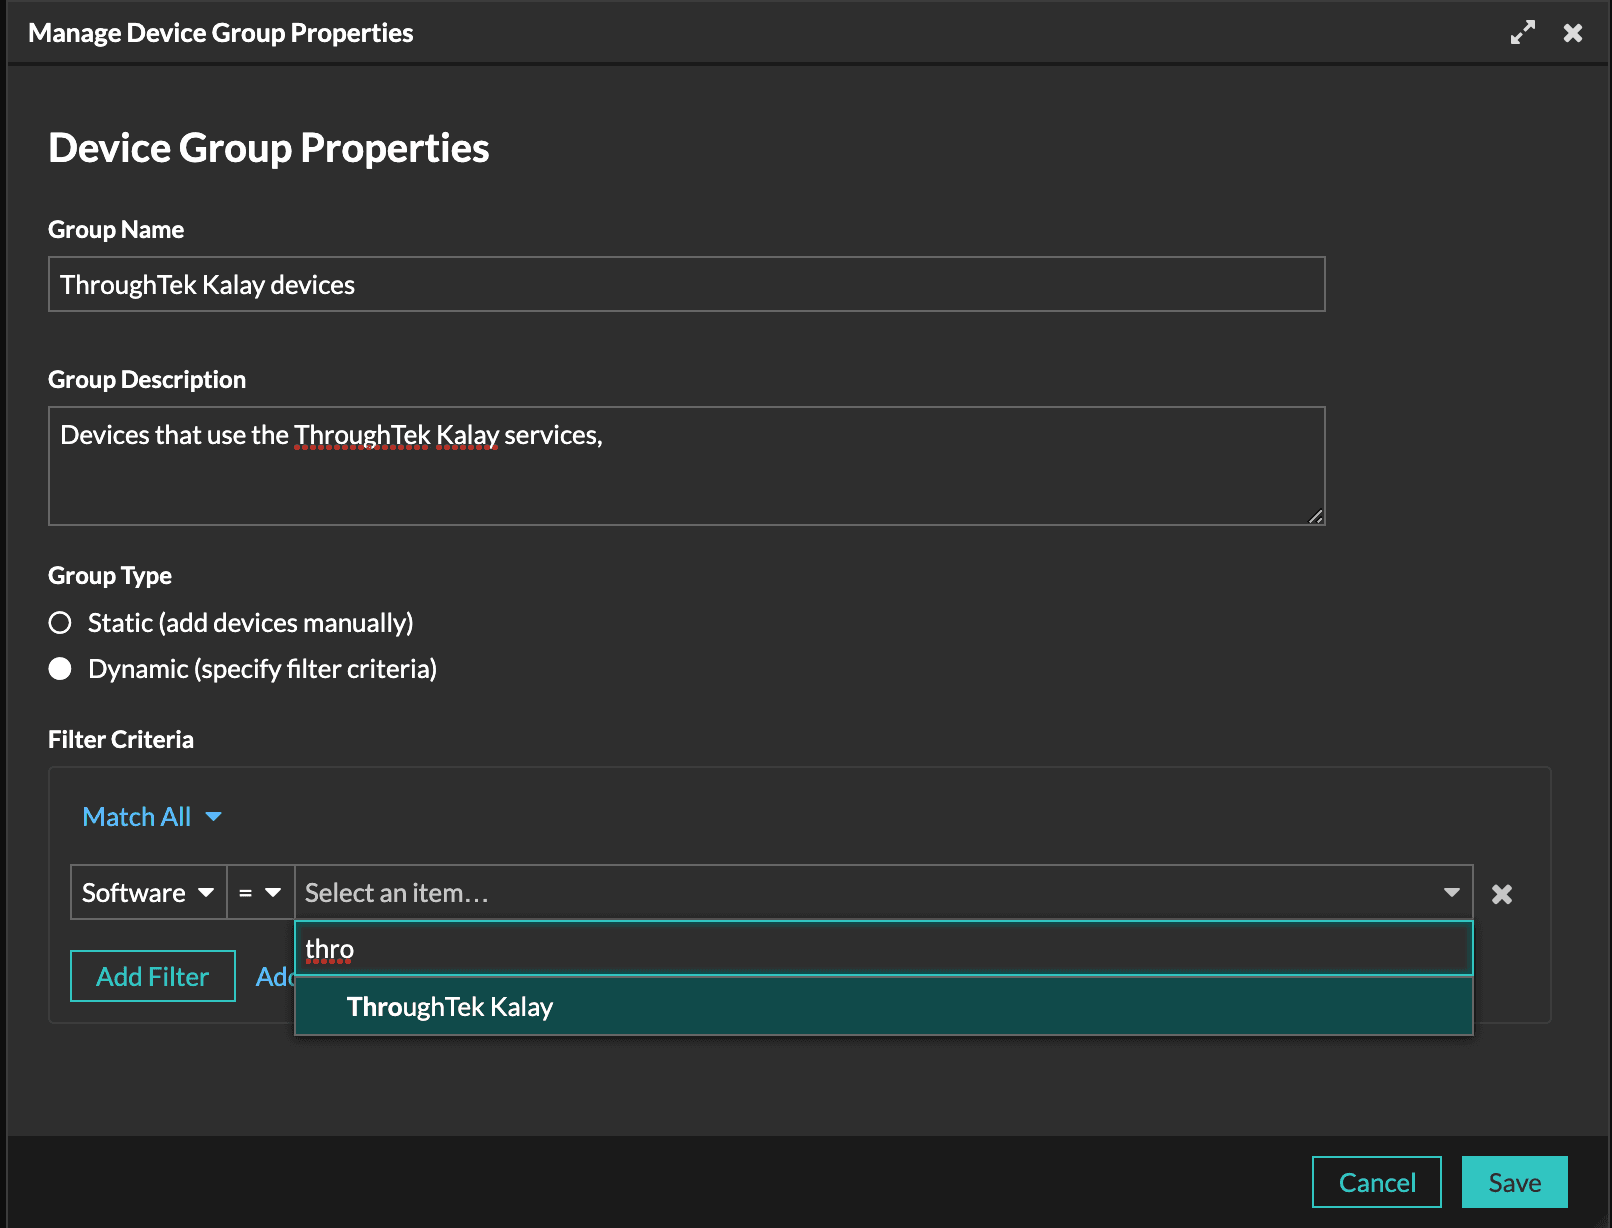Click the partially hidden Add Filter Group link
Image resolution: width=1612 pixels, height=1228 pixels.
coord(275,976)
